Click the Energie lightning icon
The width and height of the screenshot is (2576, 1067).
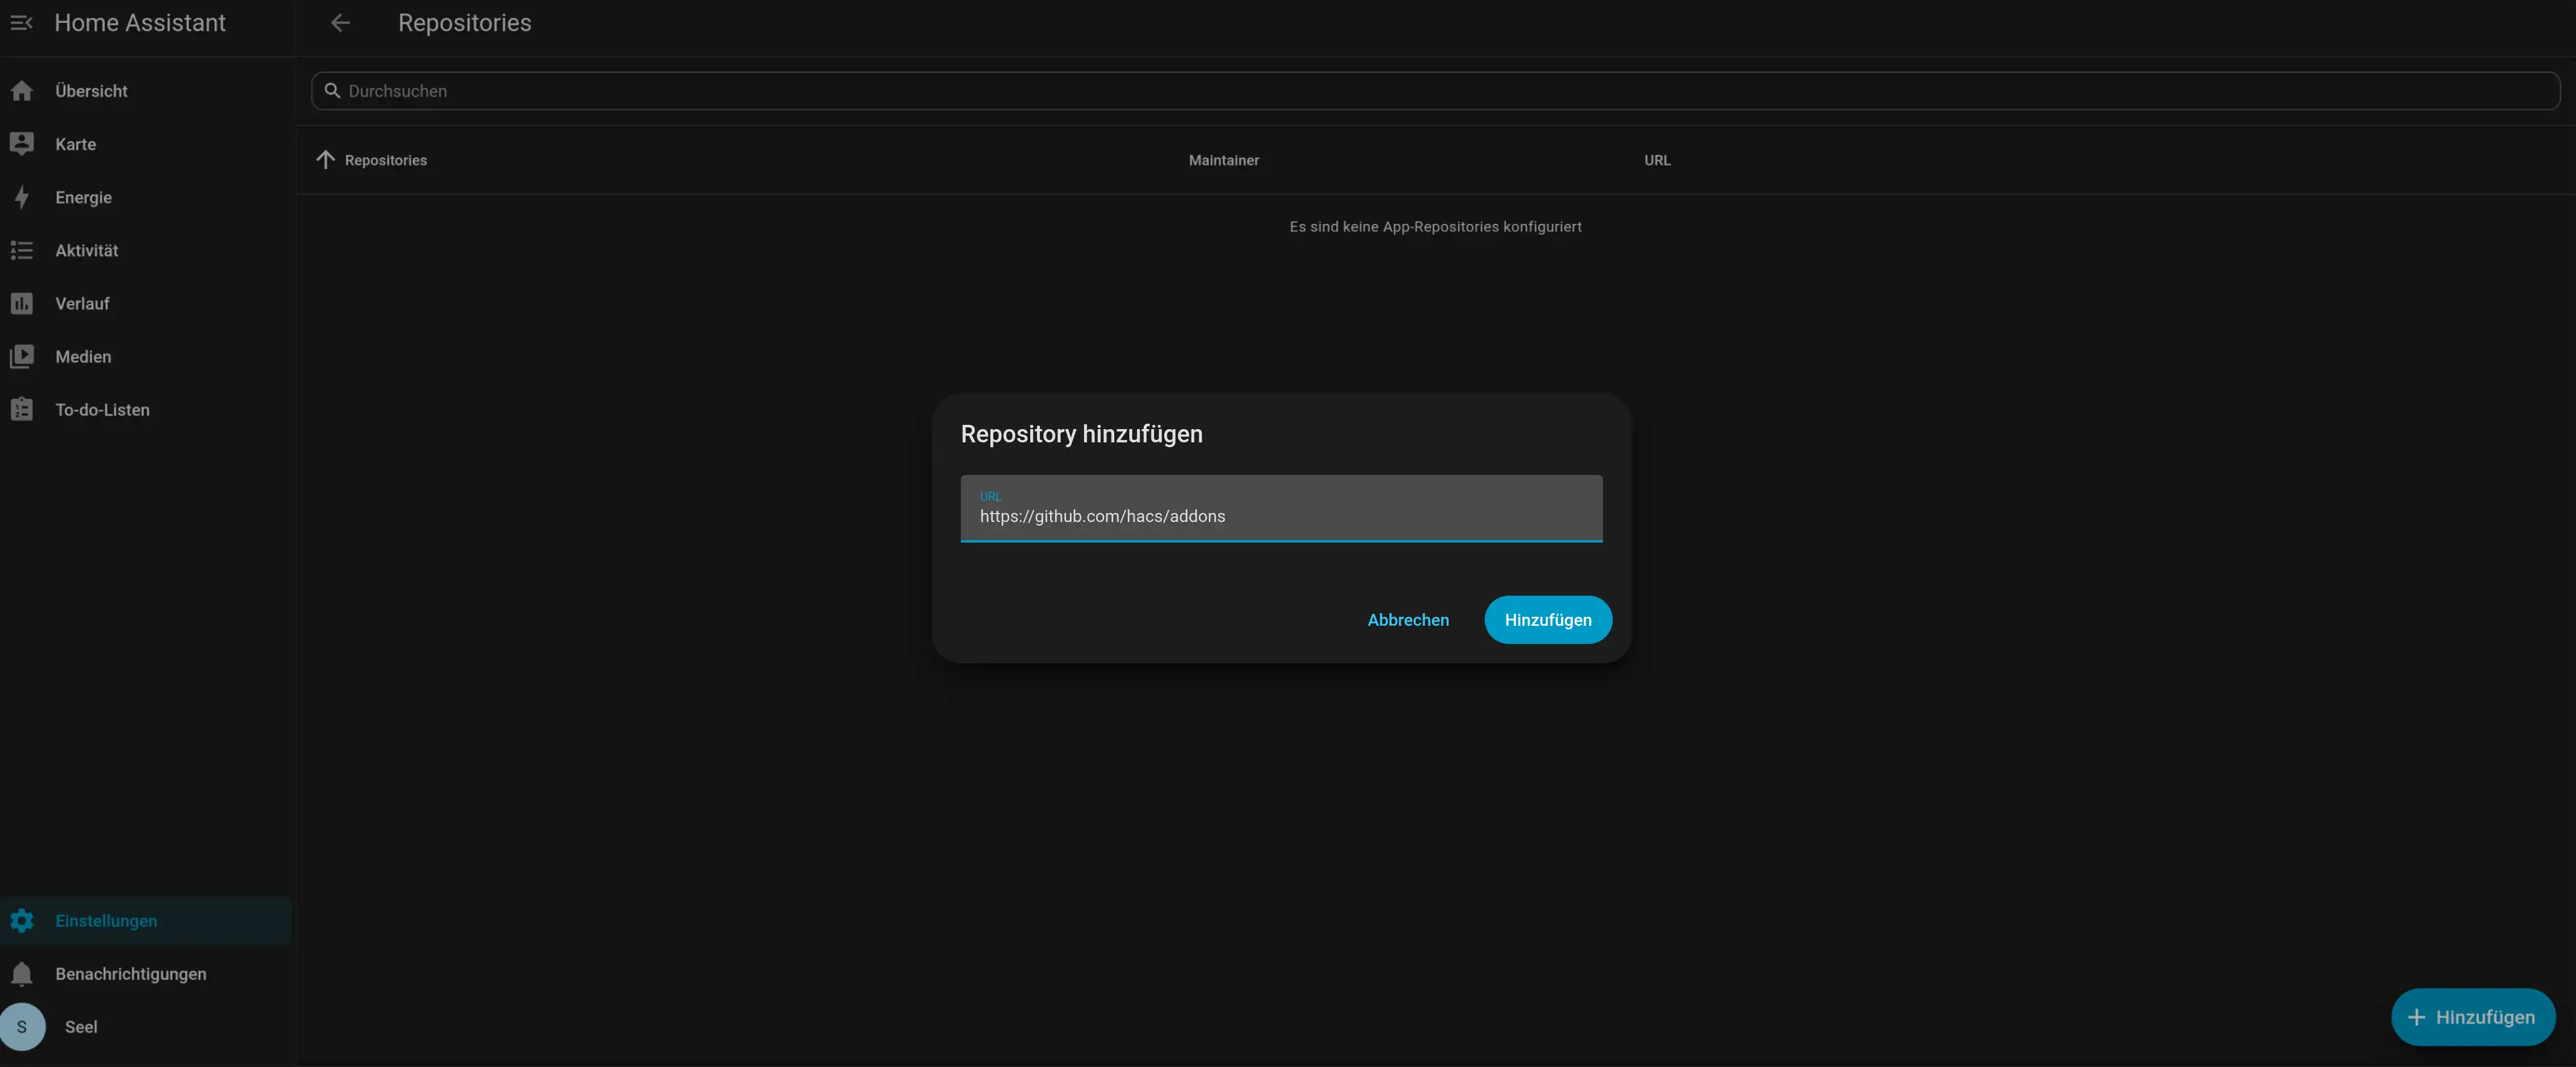point(22,197)
